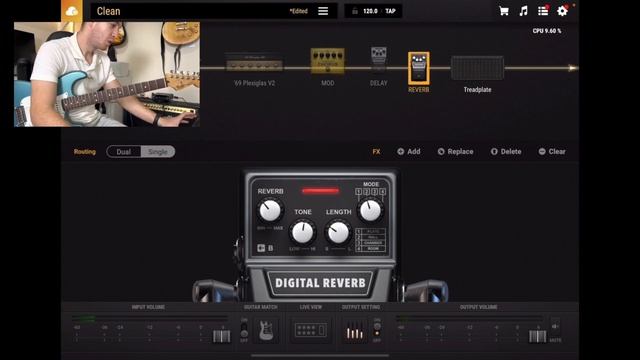640x360 pixels.
Task: Open the list icon in top bar
Action: pyautogui.click(x=543, y=11)
